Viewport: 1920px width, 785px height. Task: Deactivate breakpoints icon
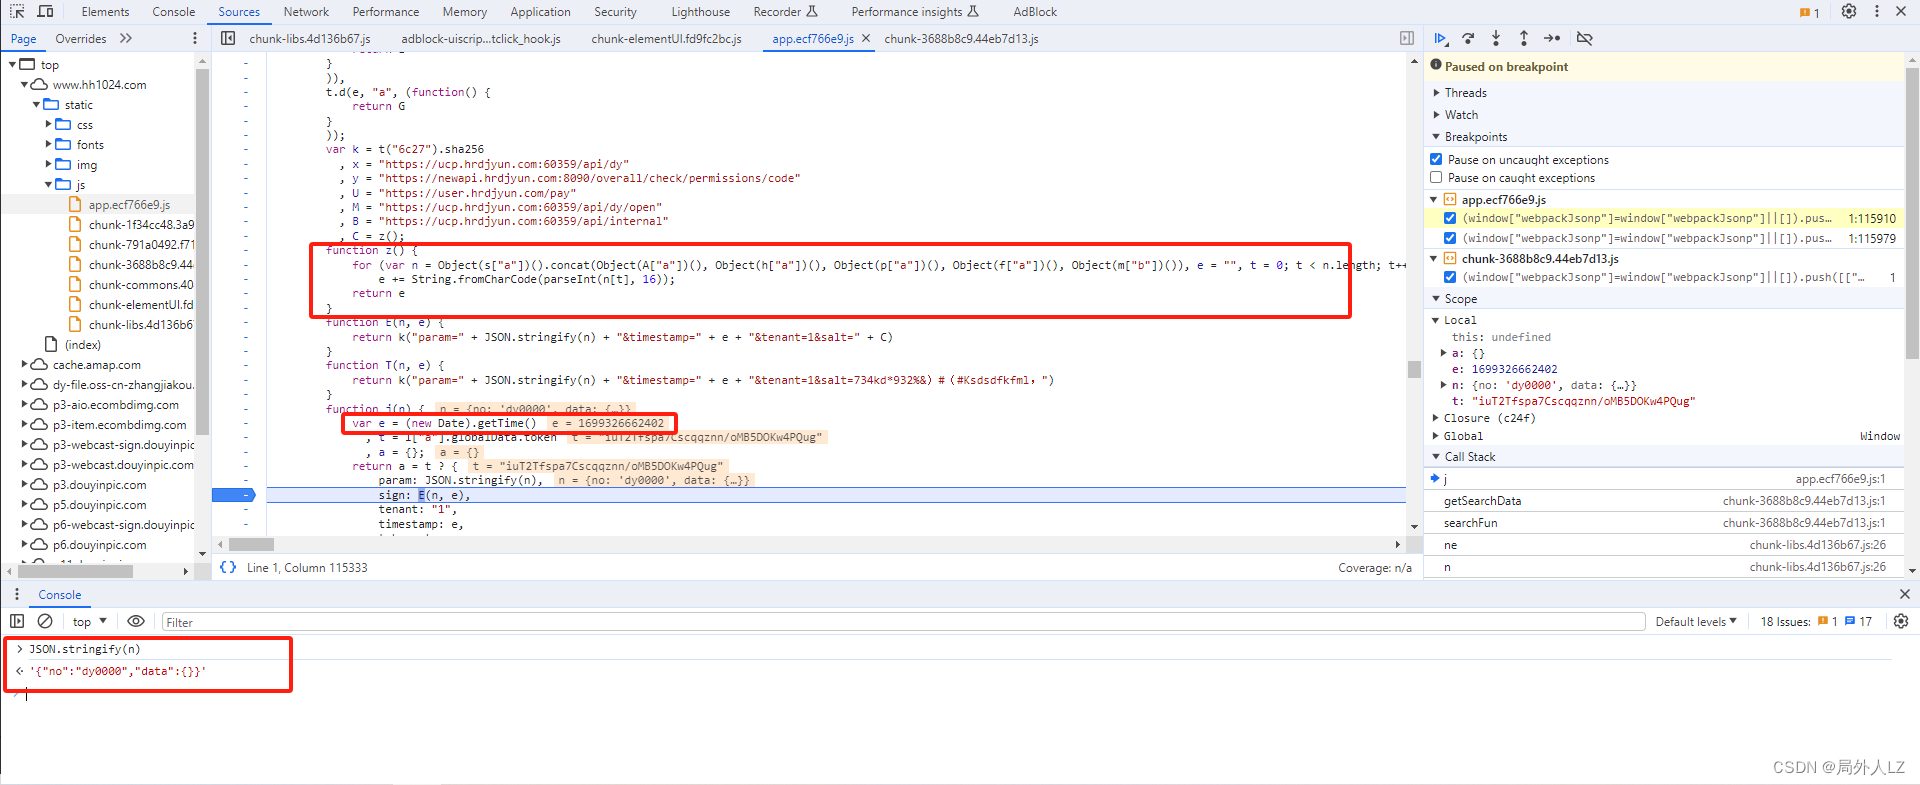coord(1584,38)
